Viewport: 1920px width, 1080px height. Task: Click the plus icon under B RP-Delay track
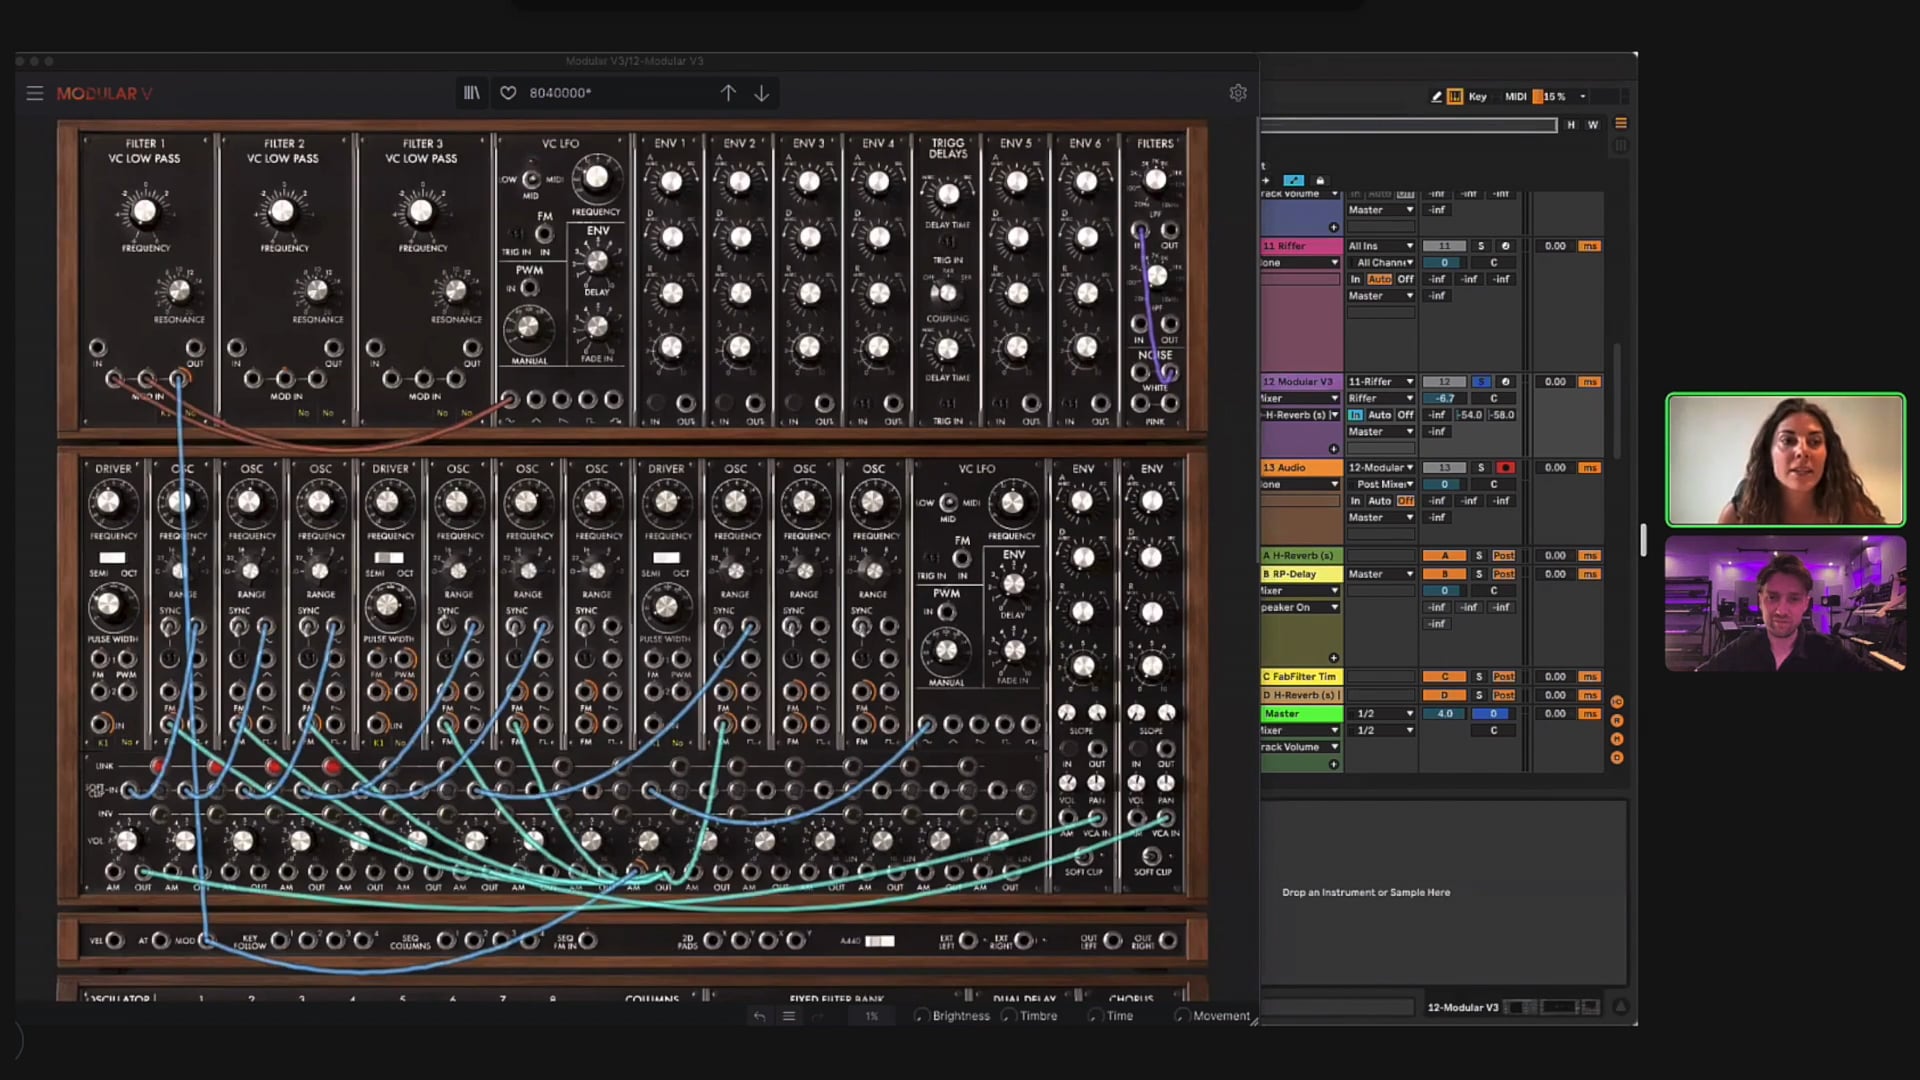1333,658
